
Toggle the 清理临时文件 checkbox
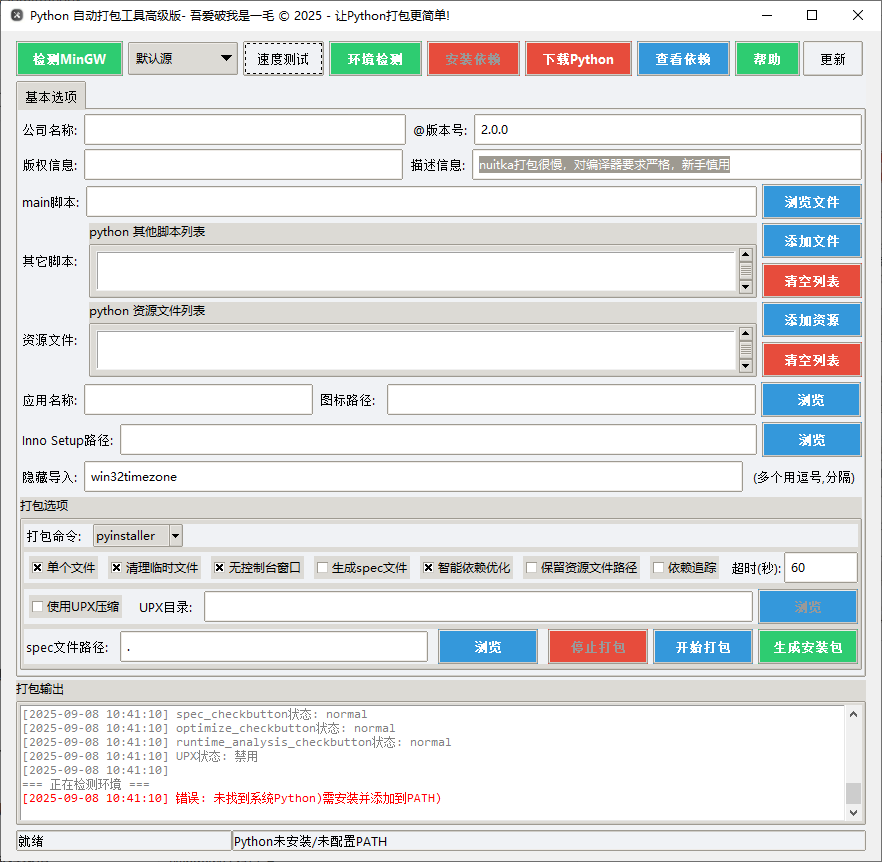[x=116, y=568]
